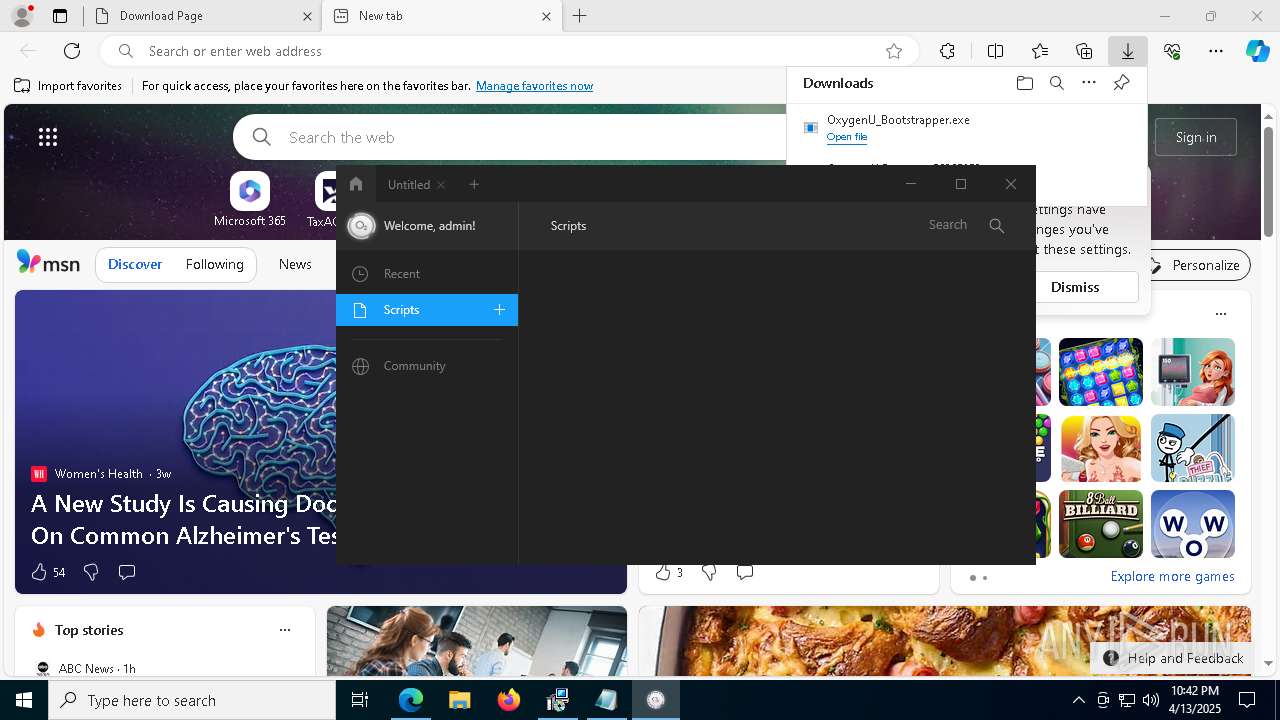1280x720 pixels.
Task: Select the Discover feed tab
Action: pyautogui.click(x=135, y=265)
